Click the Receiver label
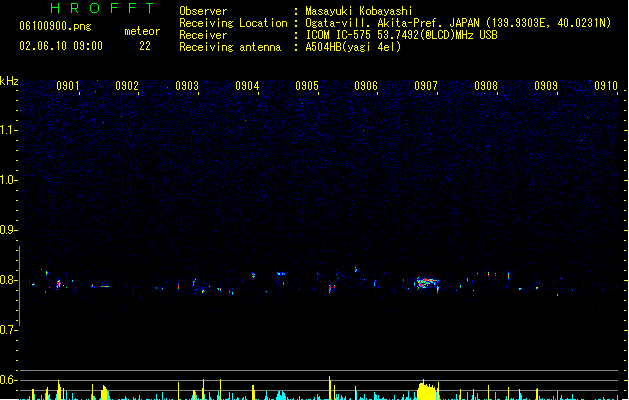Viewport: 629px width, 400px height. 203,35
